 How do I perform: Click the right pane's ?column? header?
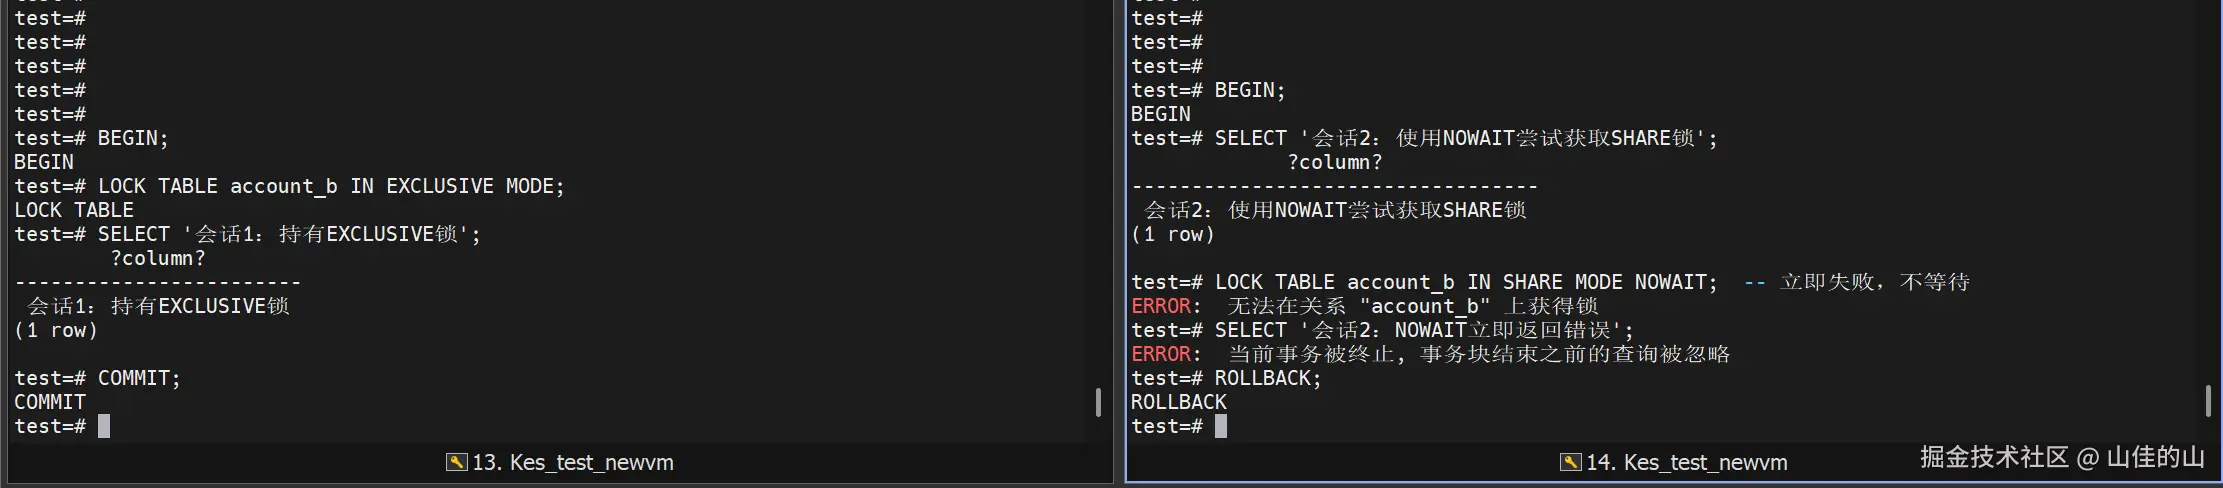(1335, 162)
